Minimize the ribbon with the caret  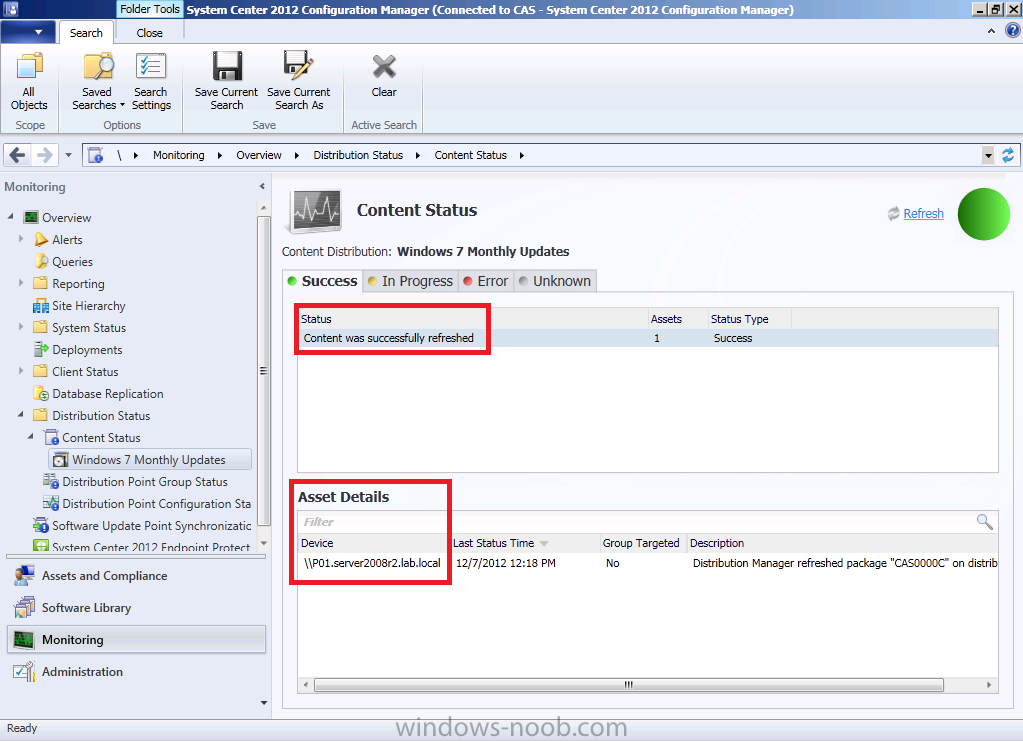(991, 31)
